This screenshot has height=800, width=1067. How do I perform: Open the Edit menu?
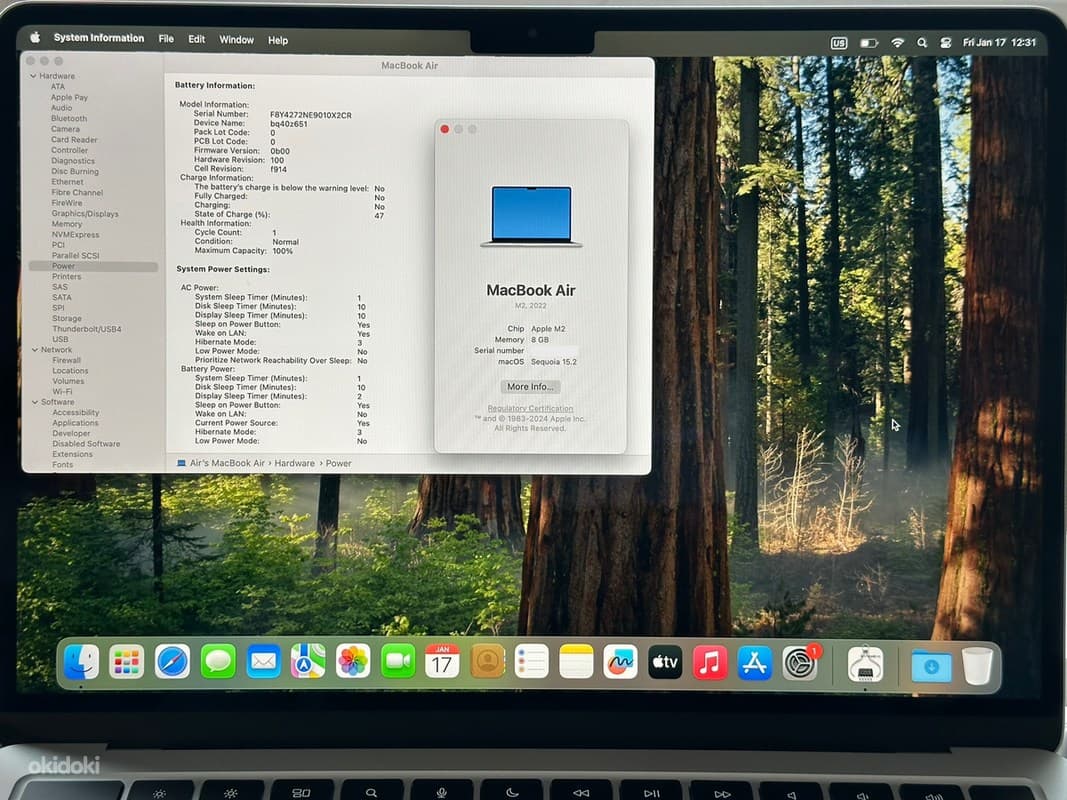click(197, 39)
